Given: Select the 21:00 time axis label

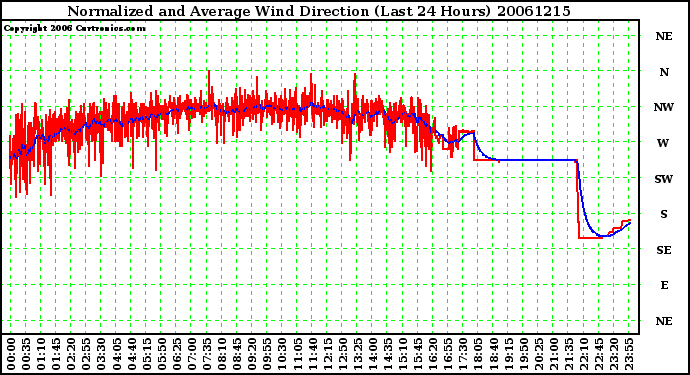Looking at the screenshot, I should point(554,354).
